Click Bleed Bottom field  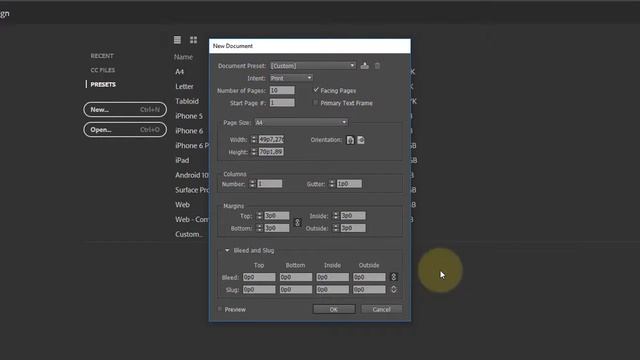click(296, 277)
